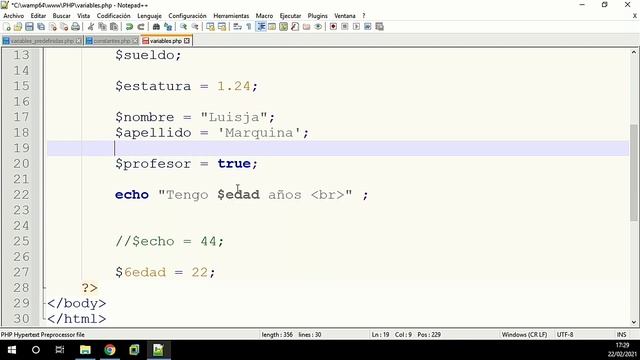Start macro recording with the red record icon
The height and width of the screenshot is (360, 640).
(333, 27)
